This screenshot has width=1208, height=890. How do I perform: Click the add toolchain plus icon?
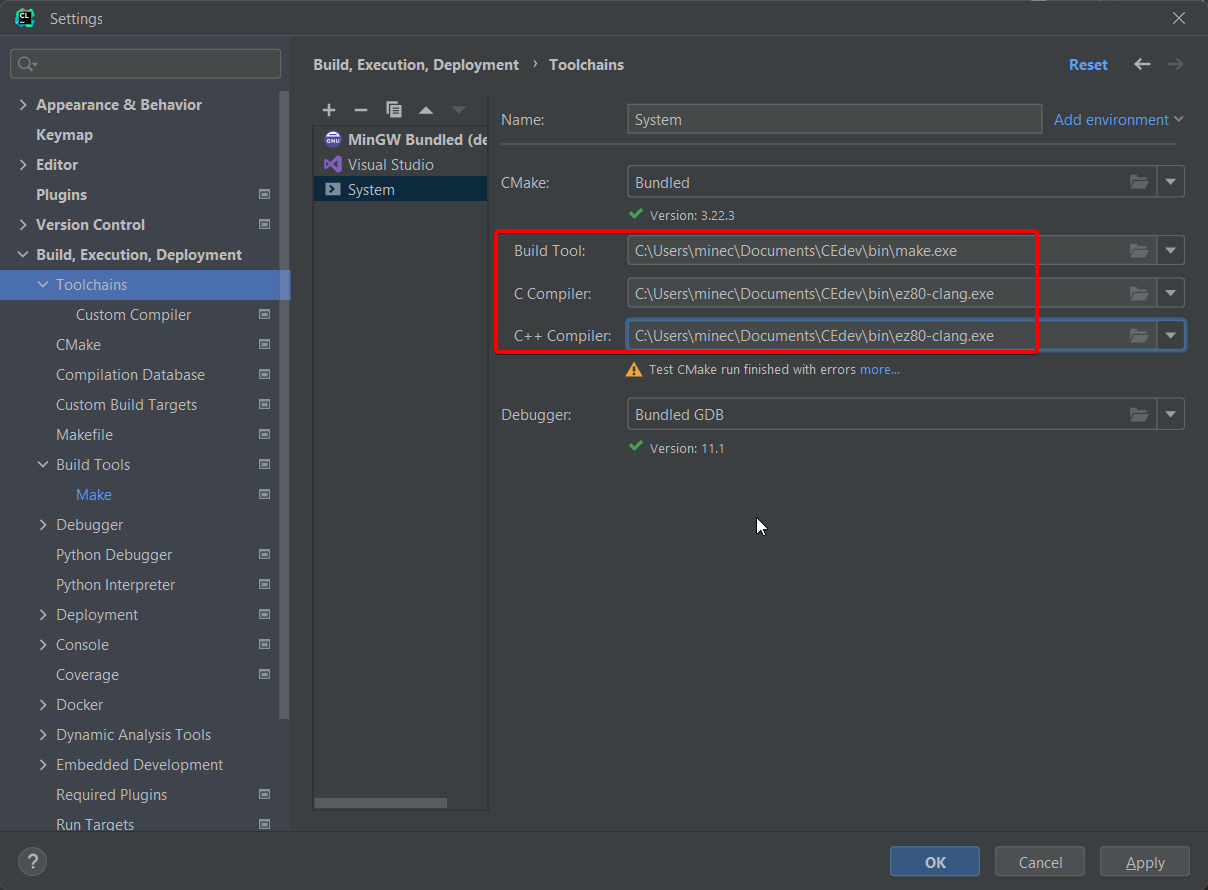pyautogui.click(x=329, y=109)
